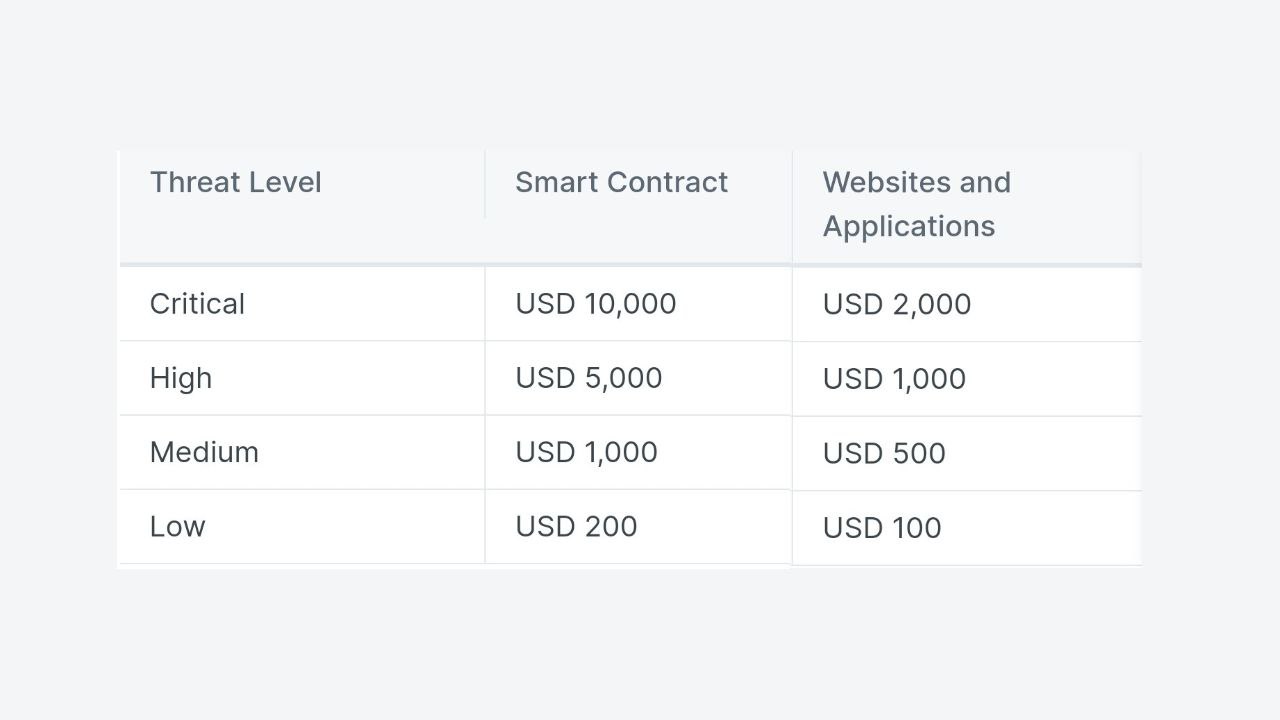Screen dimensions: 1280x720
Task: Select the USD 2,000 cell
Action: pos(966,305)
